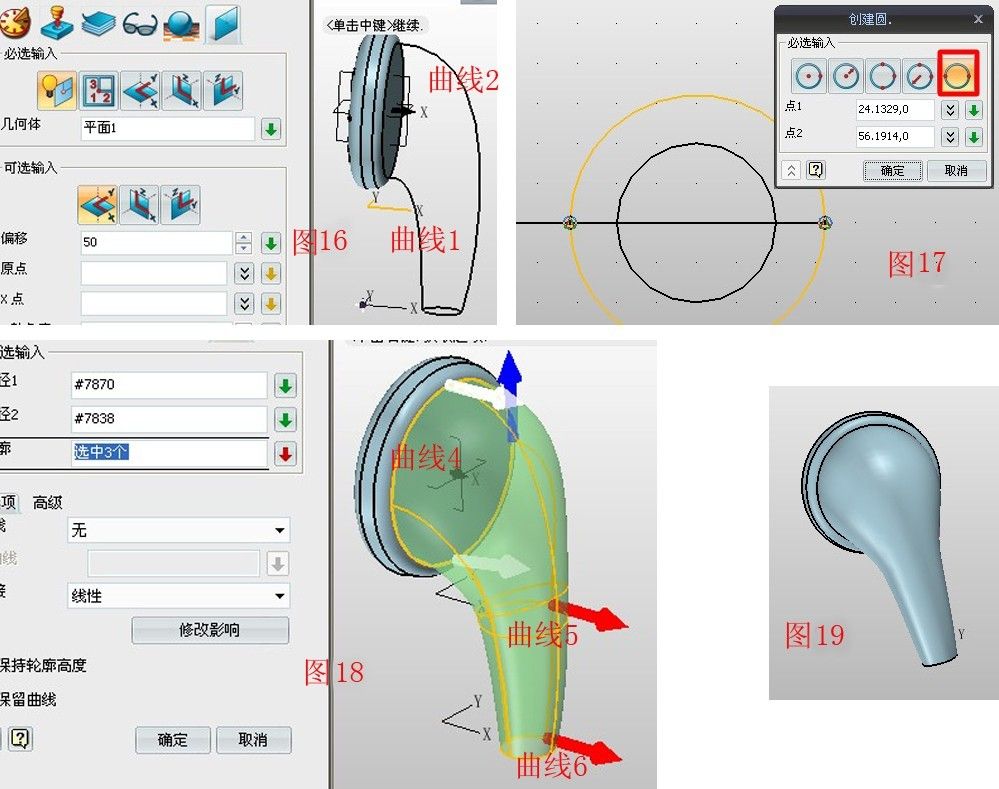
Task: Select the 3-point plane creation icon
Action: [x=99, y=91]
